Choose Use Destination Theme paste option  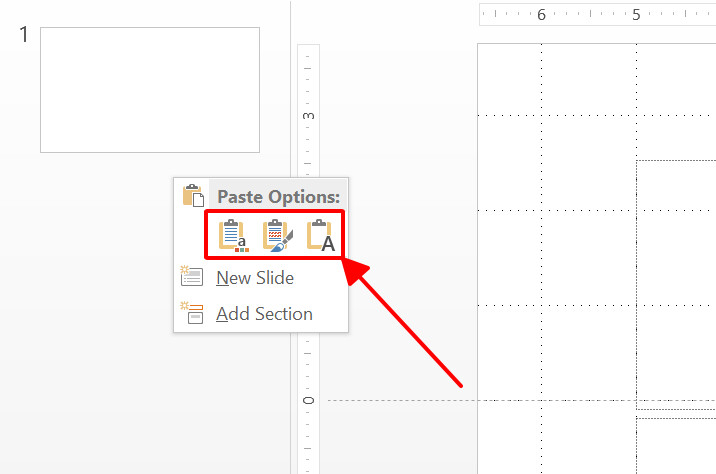(233, 236)
